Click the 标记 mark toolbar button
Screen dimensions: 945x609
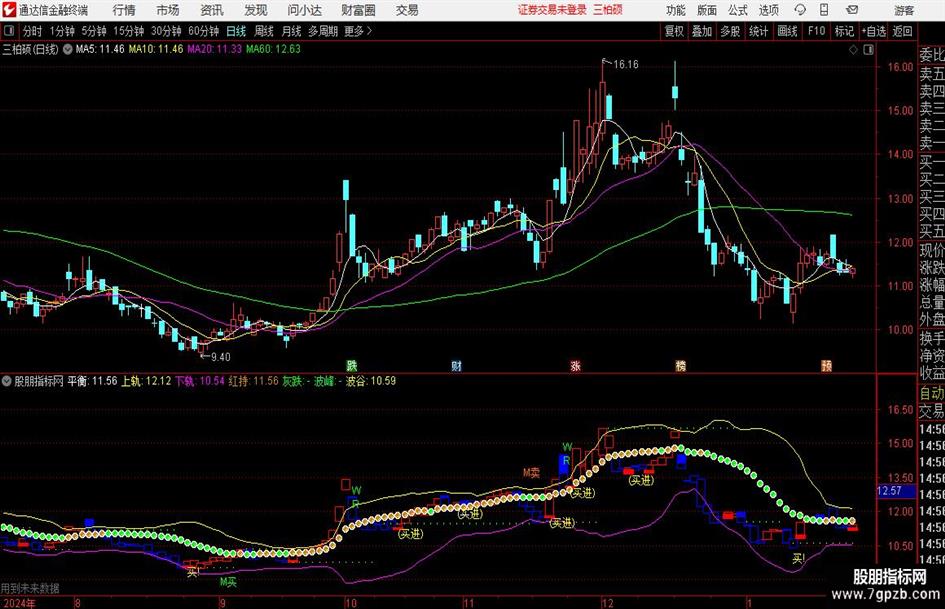click(844, 31)
